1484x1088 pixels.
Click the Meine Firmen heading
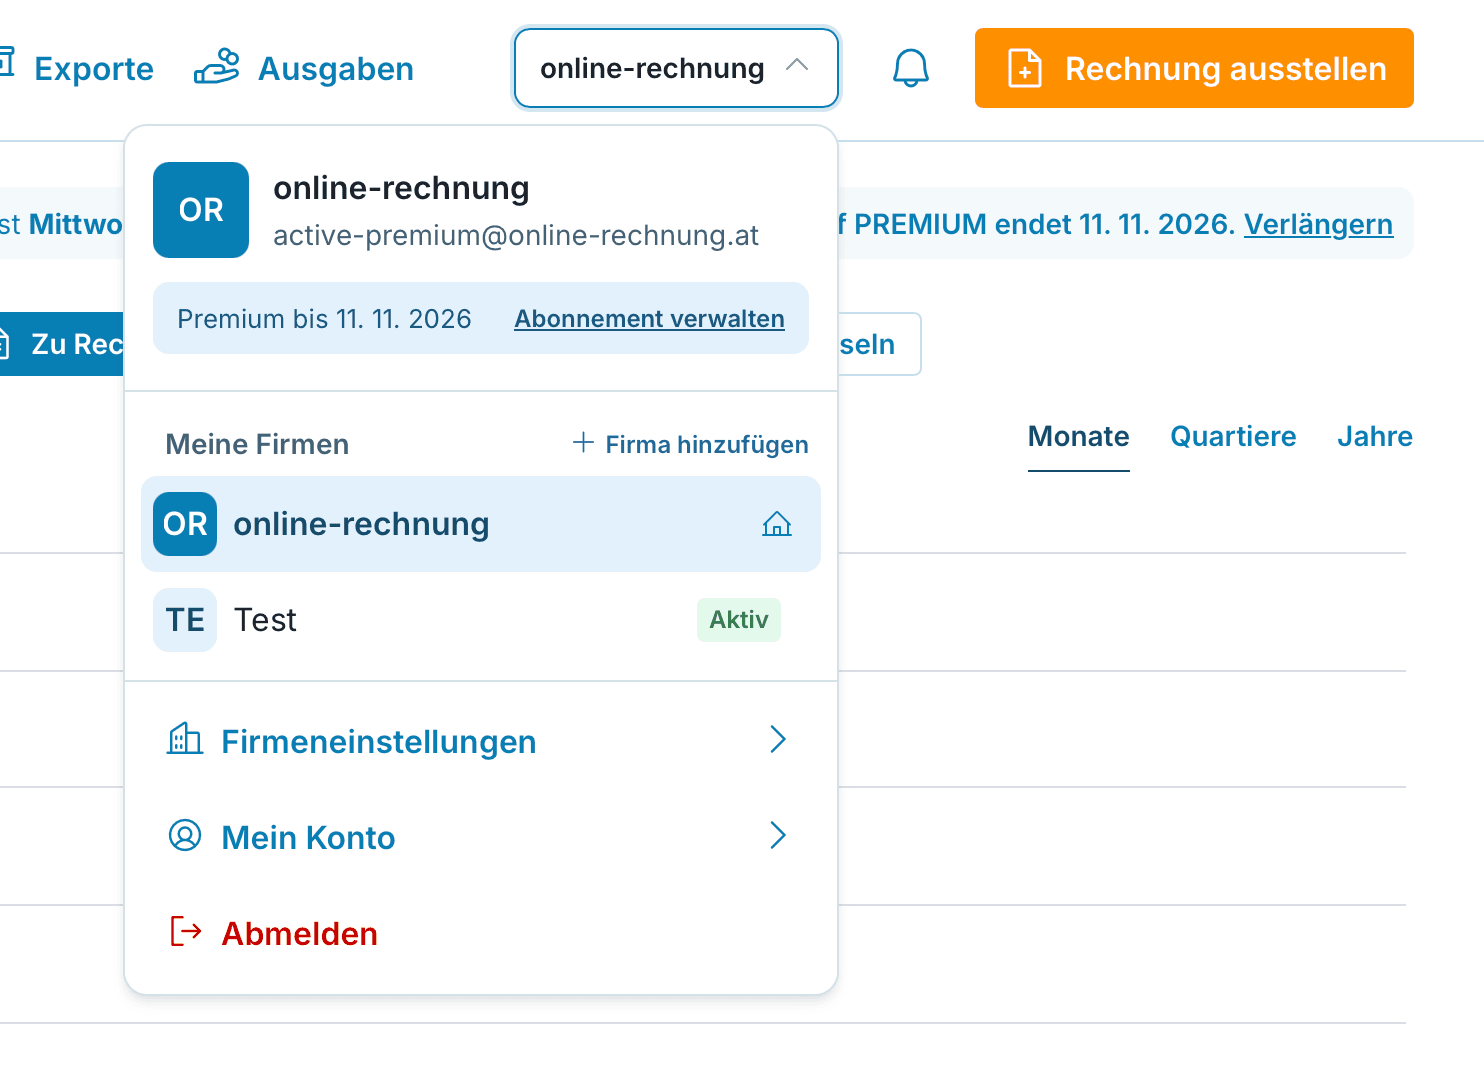click(x=257, y=444)
